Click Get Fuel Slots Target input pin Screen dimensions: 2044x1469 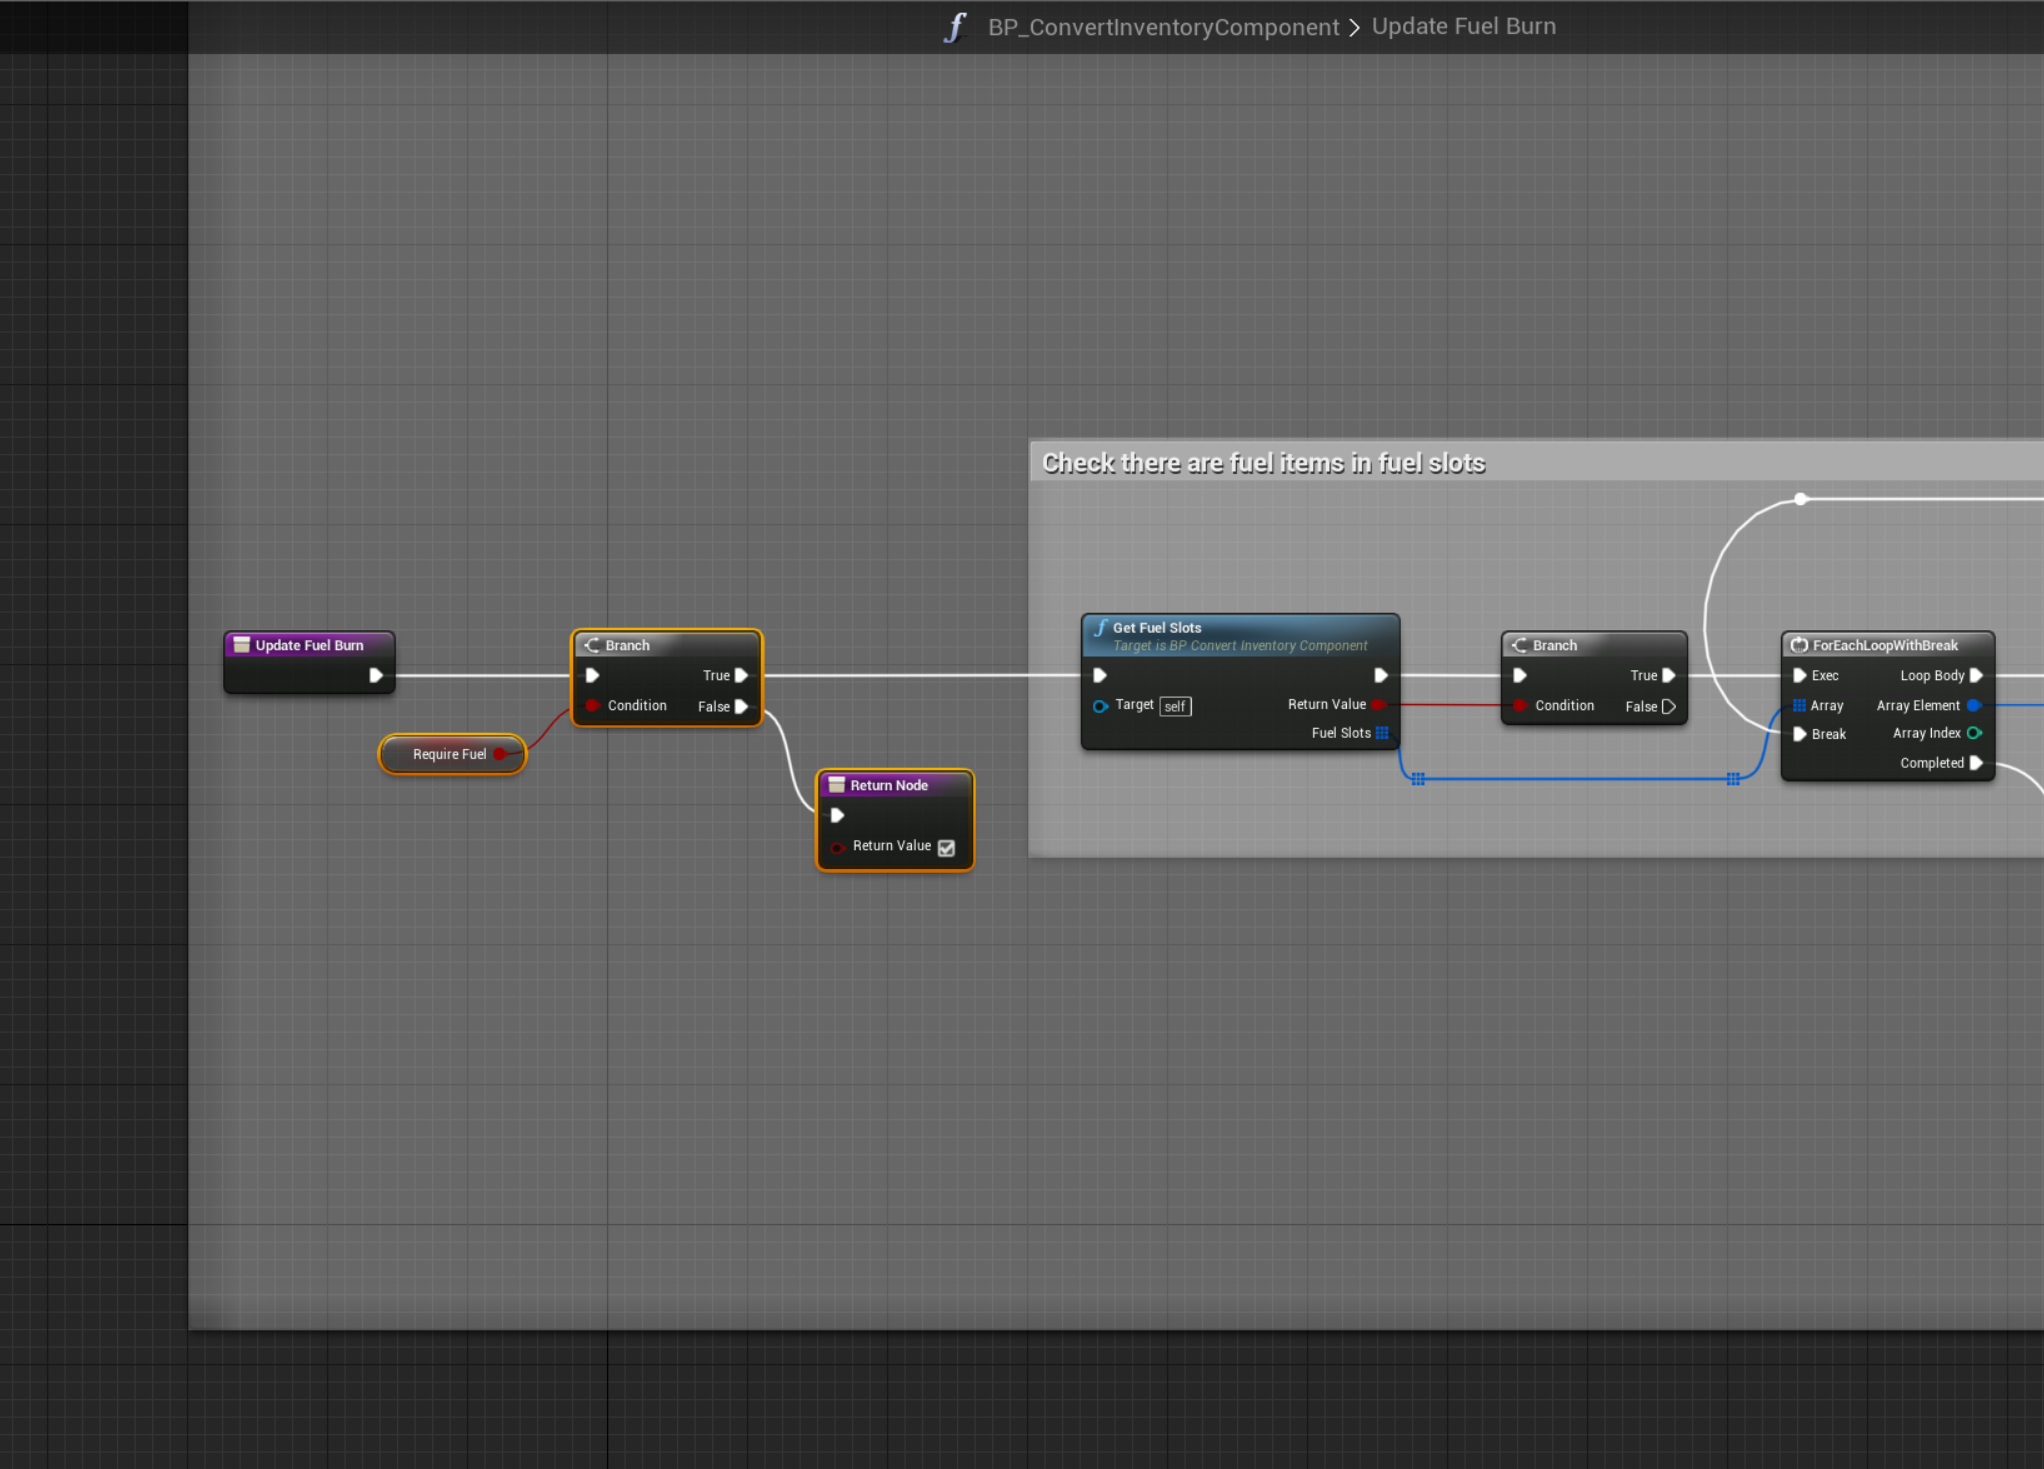(1100, 706)
